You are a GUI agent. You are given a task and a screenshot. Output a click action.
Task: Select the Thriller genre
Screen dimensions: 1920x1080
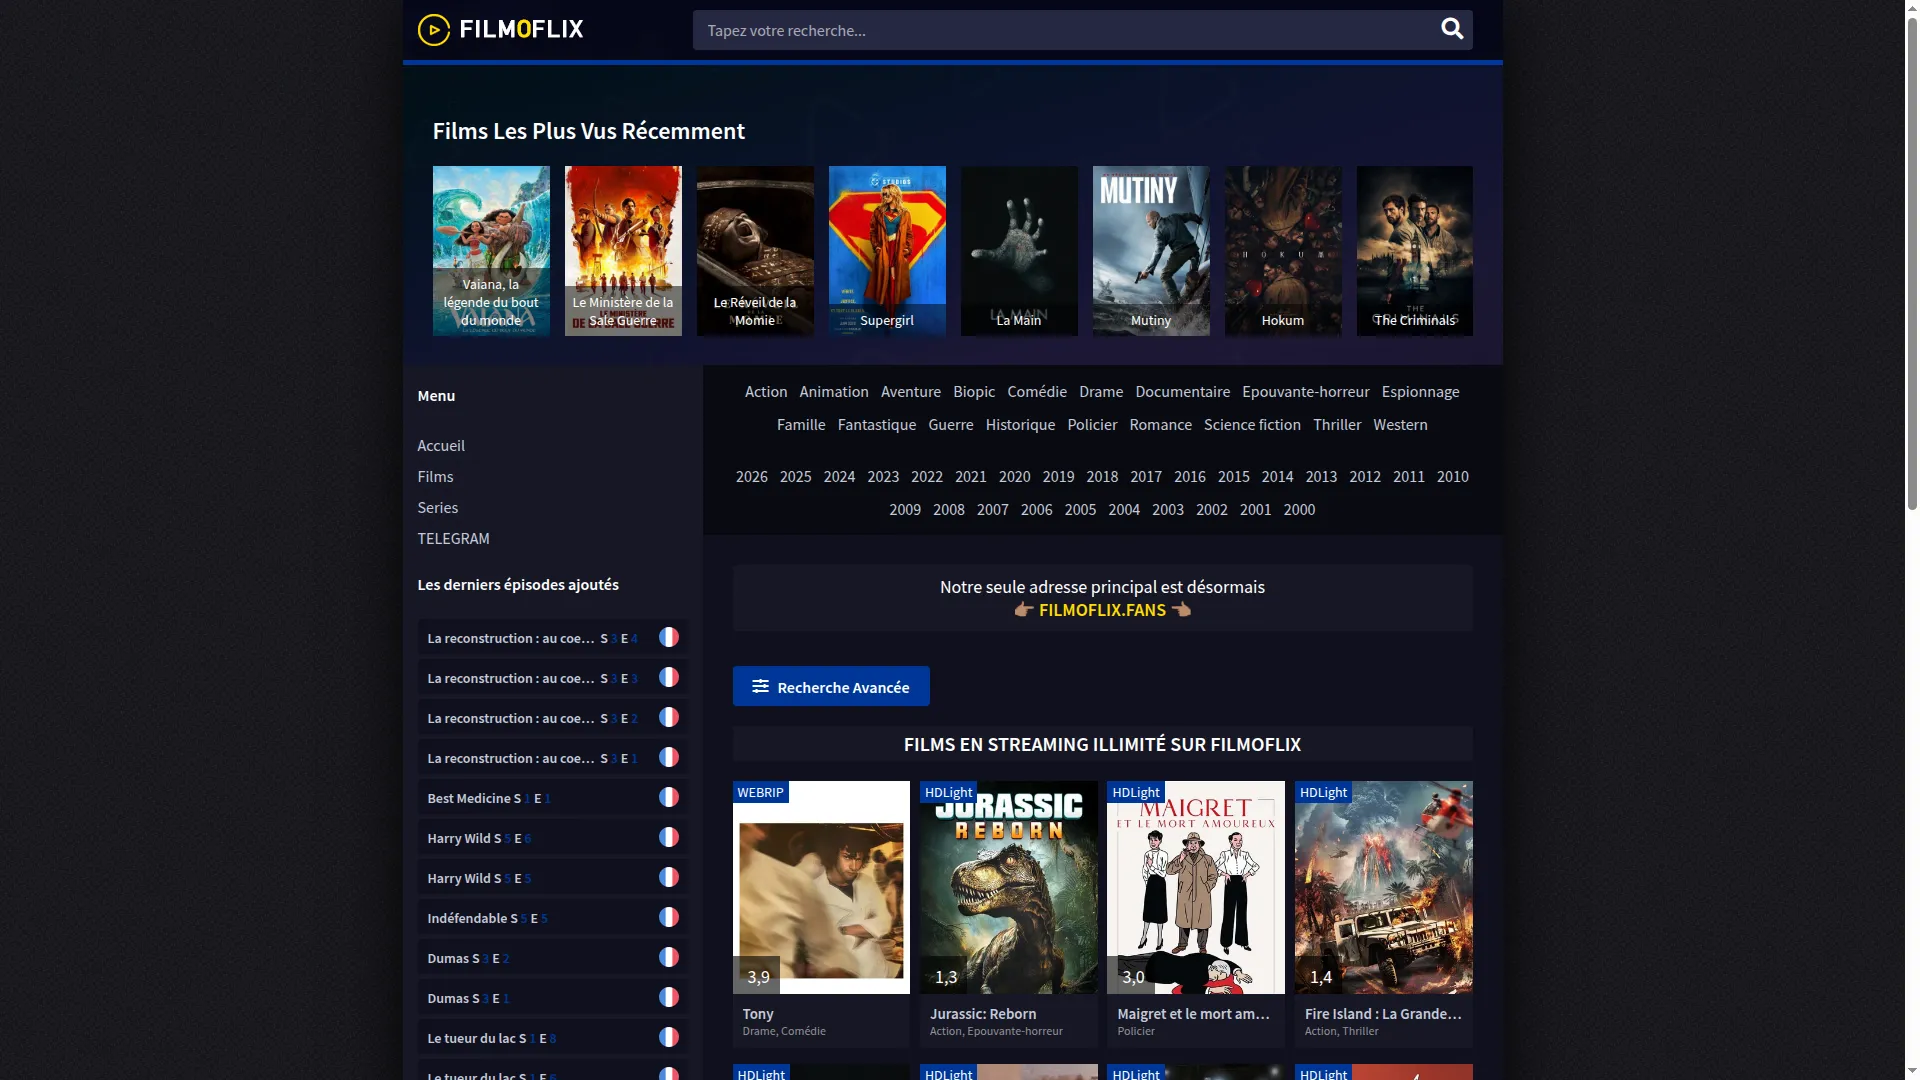tap(1337, 424)
